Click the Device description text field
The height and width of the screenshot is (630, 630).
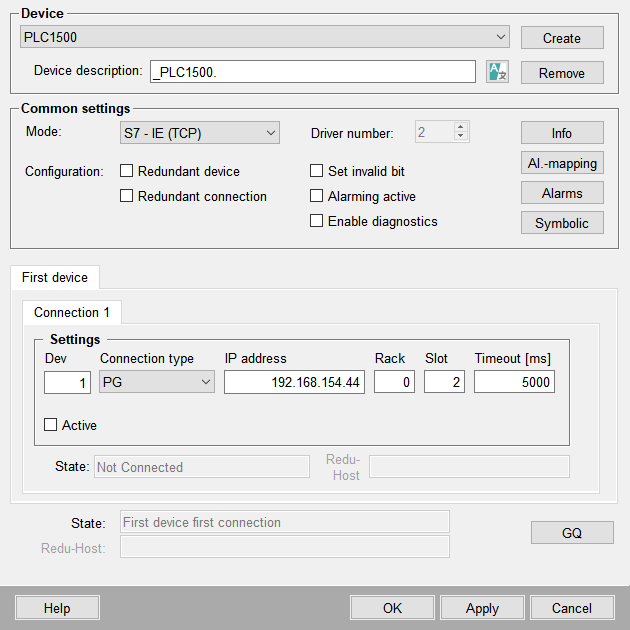click(x=313, y=72)
